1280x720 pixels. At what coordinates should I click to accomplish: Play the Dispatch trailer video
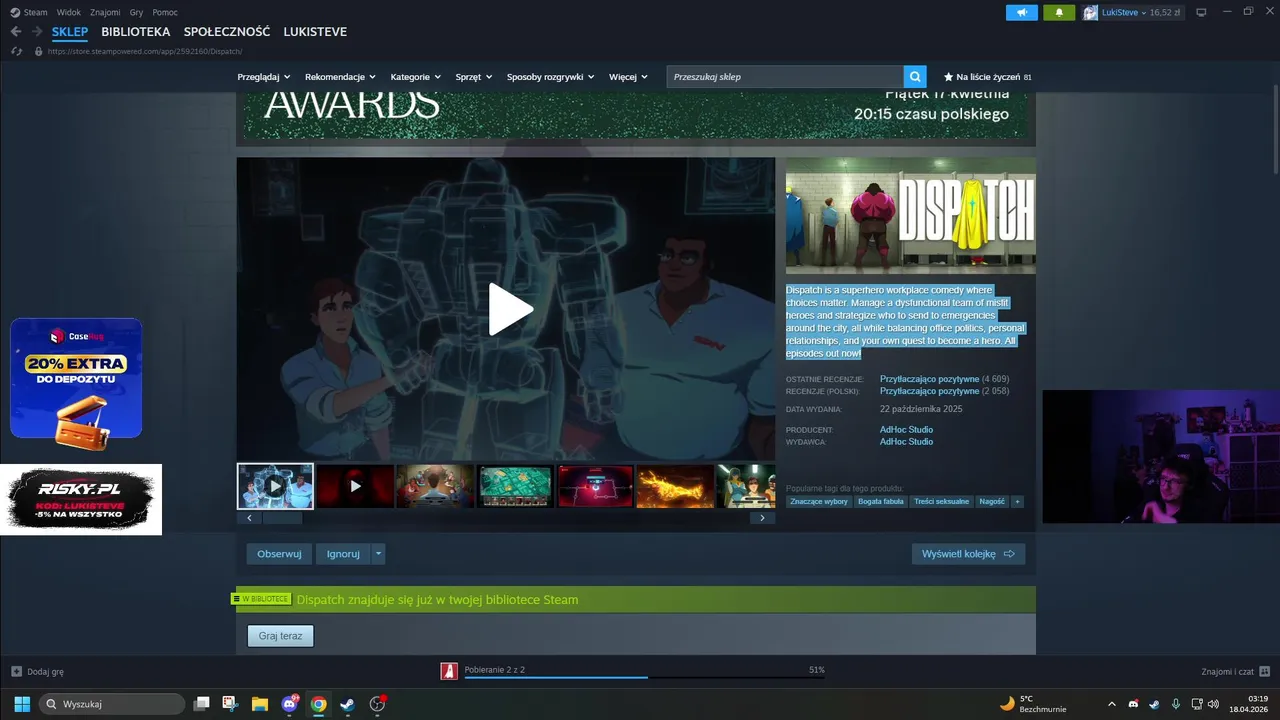(509, 309)
